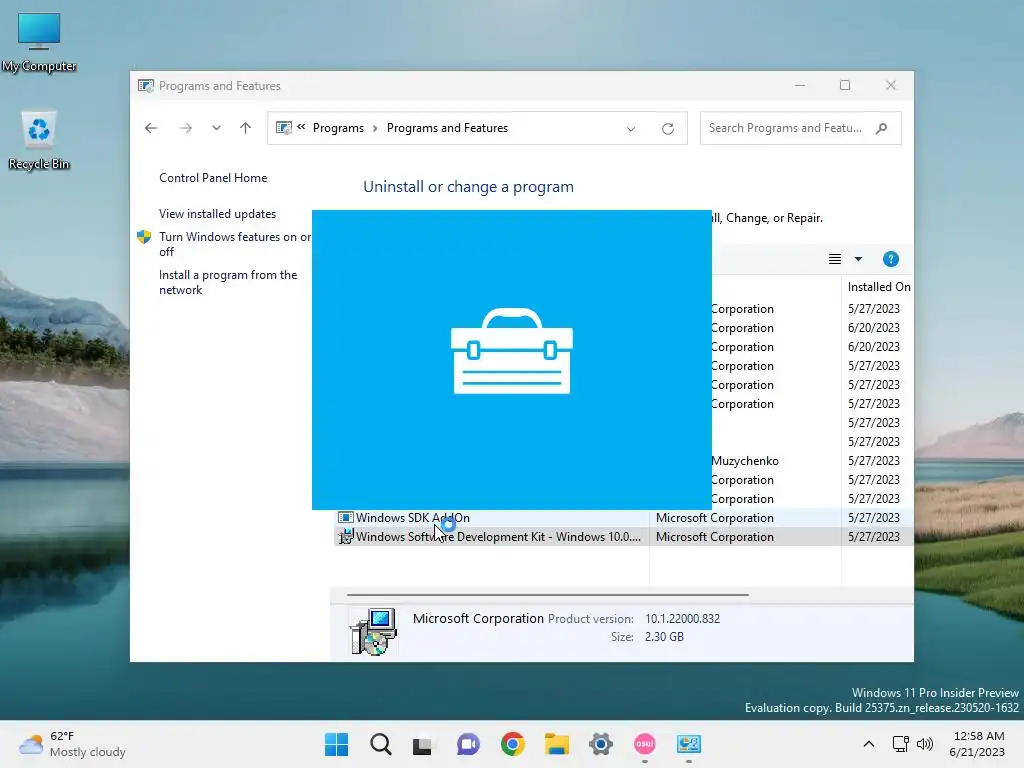Click the Muzychenko publisher cell

pos(745,461)
